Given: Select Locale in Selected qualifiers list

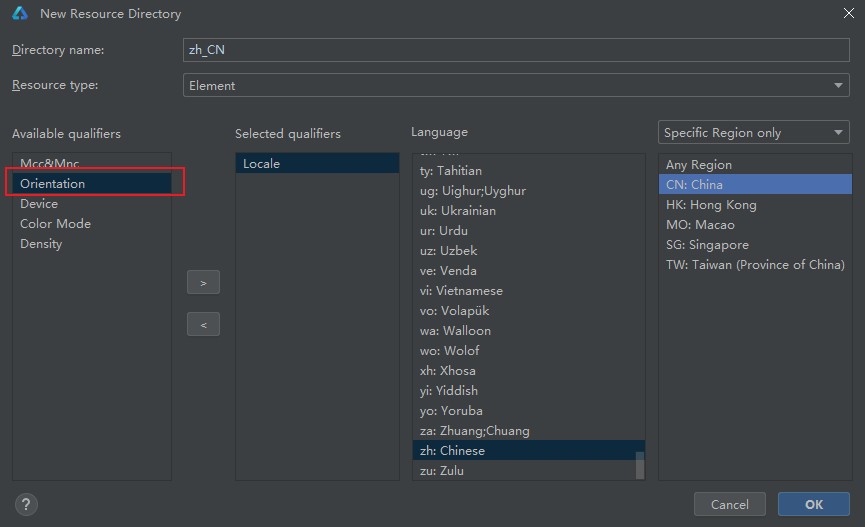Looking at the screenshot, I should pyautogui.click(x=262, y=164).
